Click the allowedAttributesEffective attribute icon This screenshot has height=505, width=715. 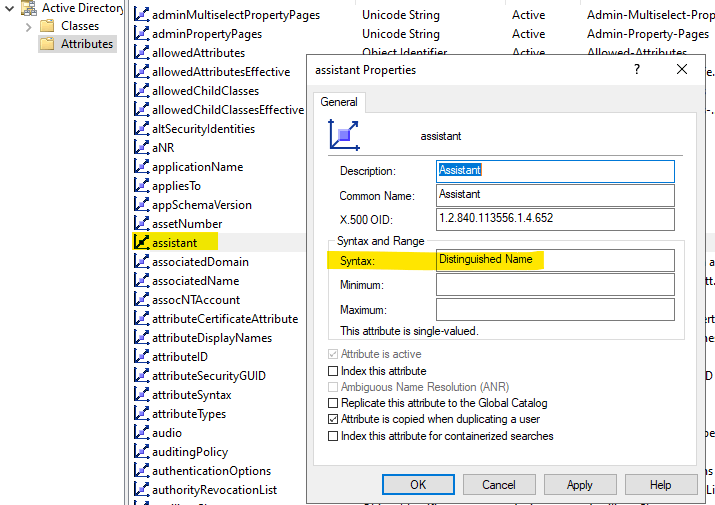pos(141,72)
